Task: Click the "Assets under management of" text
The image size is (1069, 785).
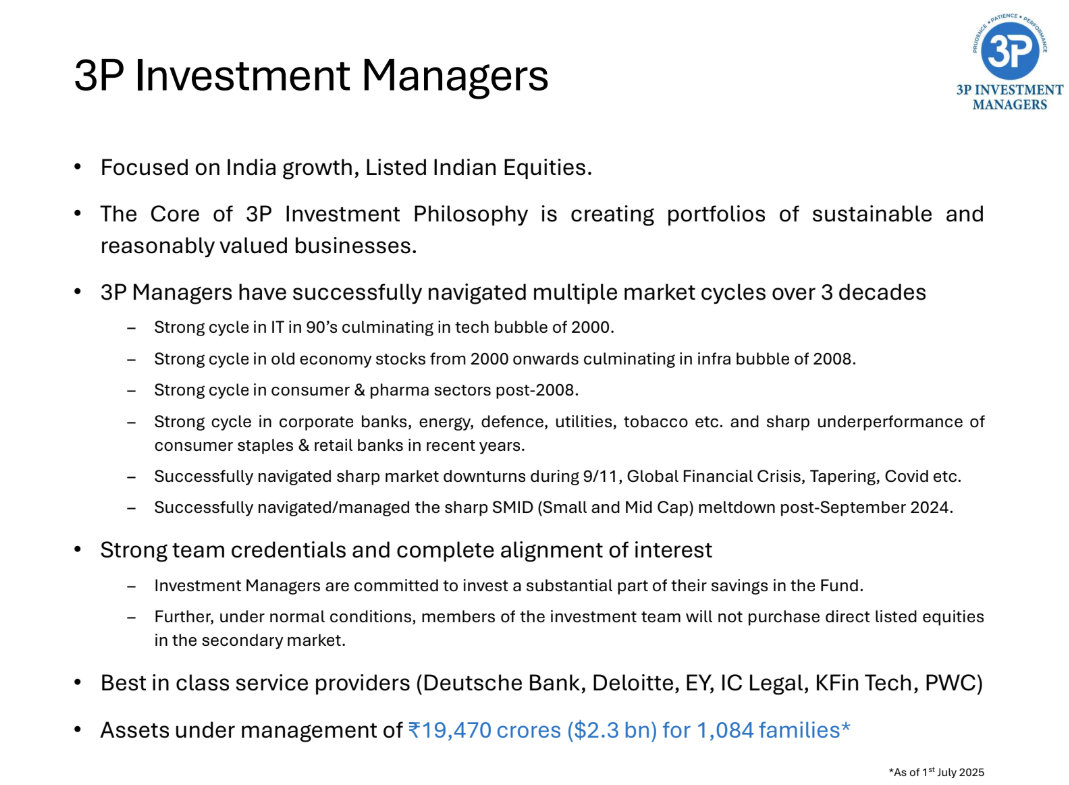Action: coord(251,730)
